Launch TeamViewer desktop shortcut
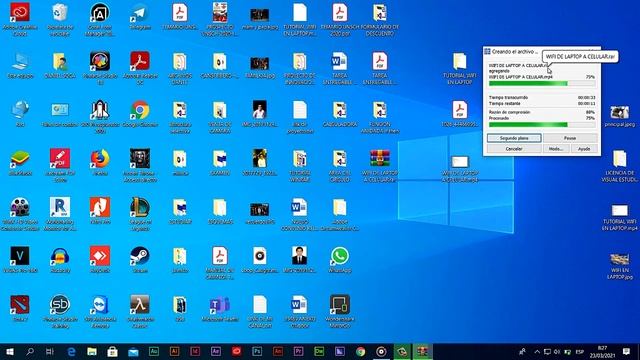This screenshot has height=360, width=640. point(100,311)
